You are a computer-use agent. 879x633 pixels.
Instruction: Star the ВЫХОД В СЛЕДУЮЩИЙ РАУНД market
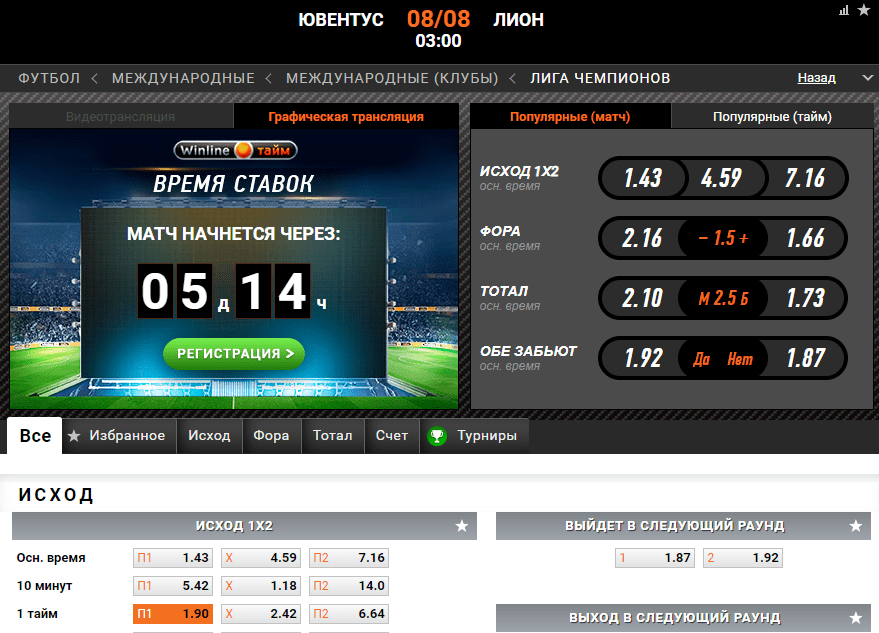click(x=855, y=618)
